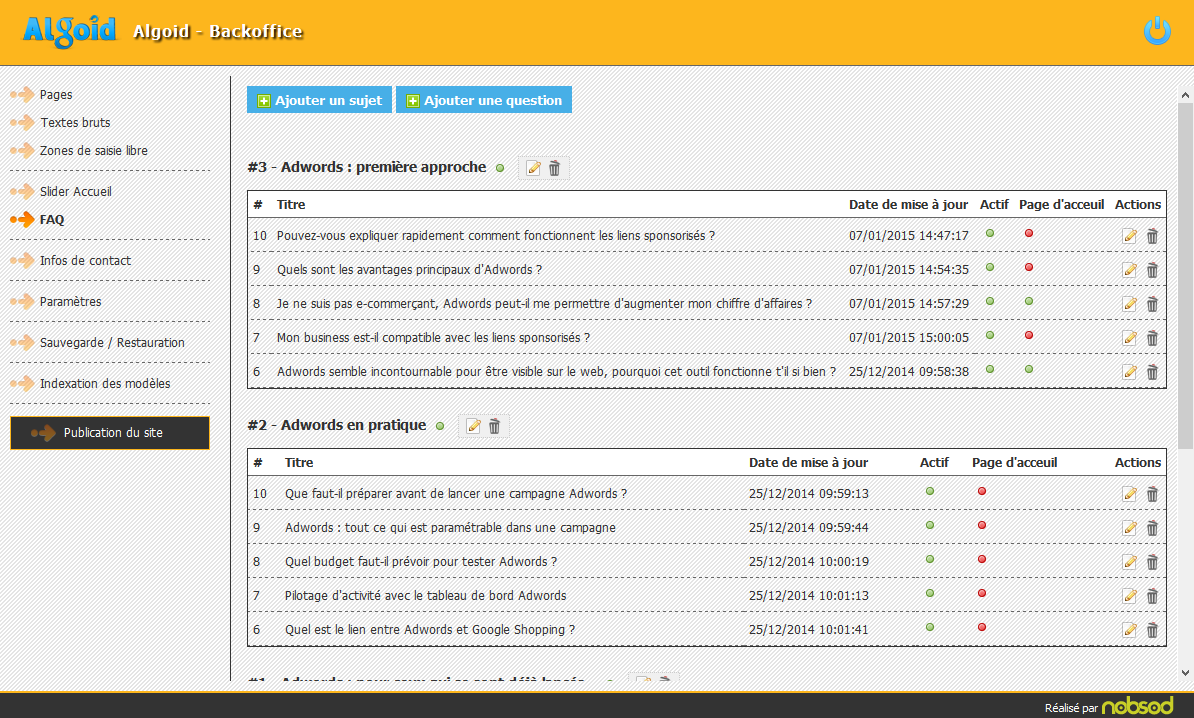Edit the topic 'Adwords : première approche'
The height and width of the screenshot is (718, 1194).
pyautogui.click(x=533, y=168)
